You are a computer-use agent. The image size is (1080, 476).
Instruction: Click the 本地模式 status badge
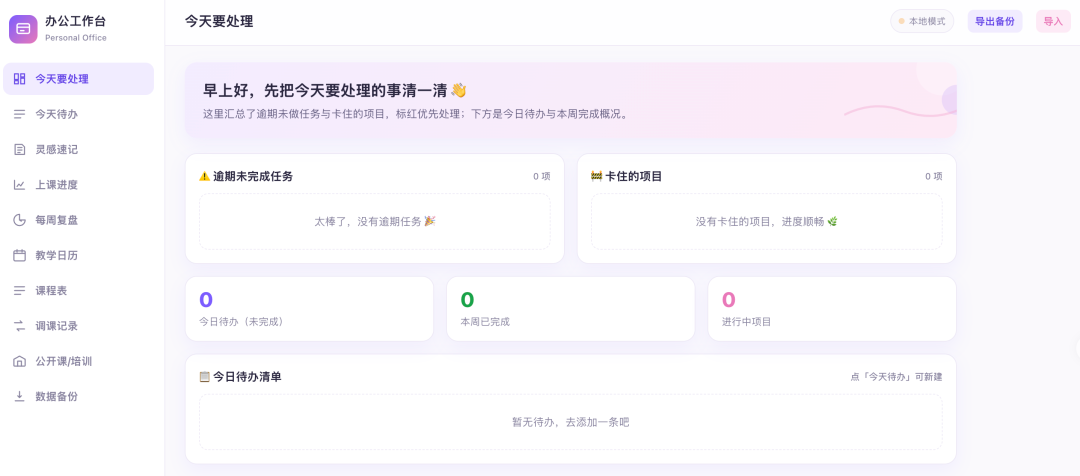coord(922,21)
